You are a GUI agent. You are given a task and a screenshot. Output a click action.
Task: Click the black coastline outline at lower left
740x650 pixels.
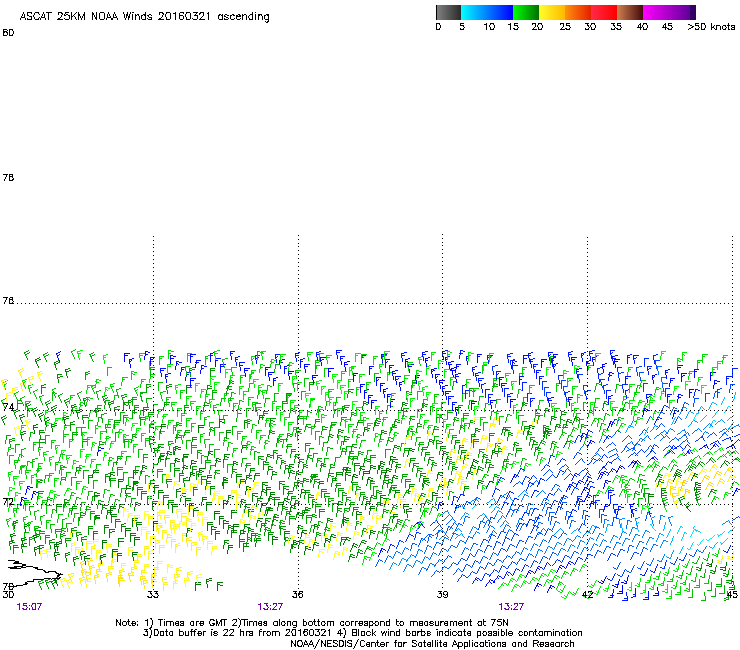[x=34, y=573]
